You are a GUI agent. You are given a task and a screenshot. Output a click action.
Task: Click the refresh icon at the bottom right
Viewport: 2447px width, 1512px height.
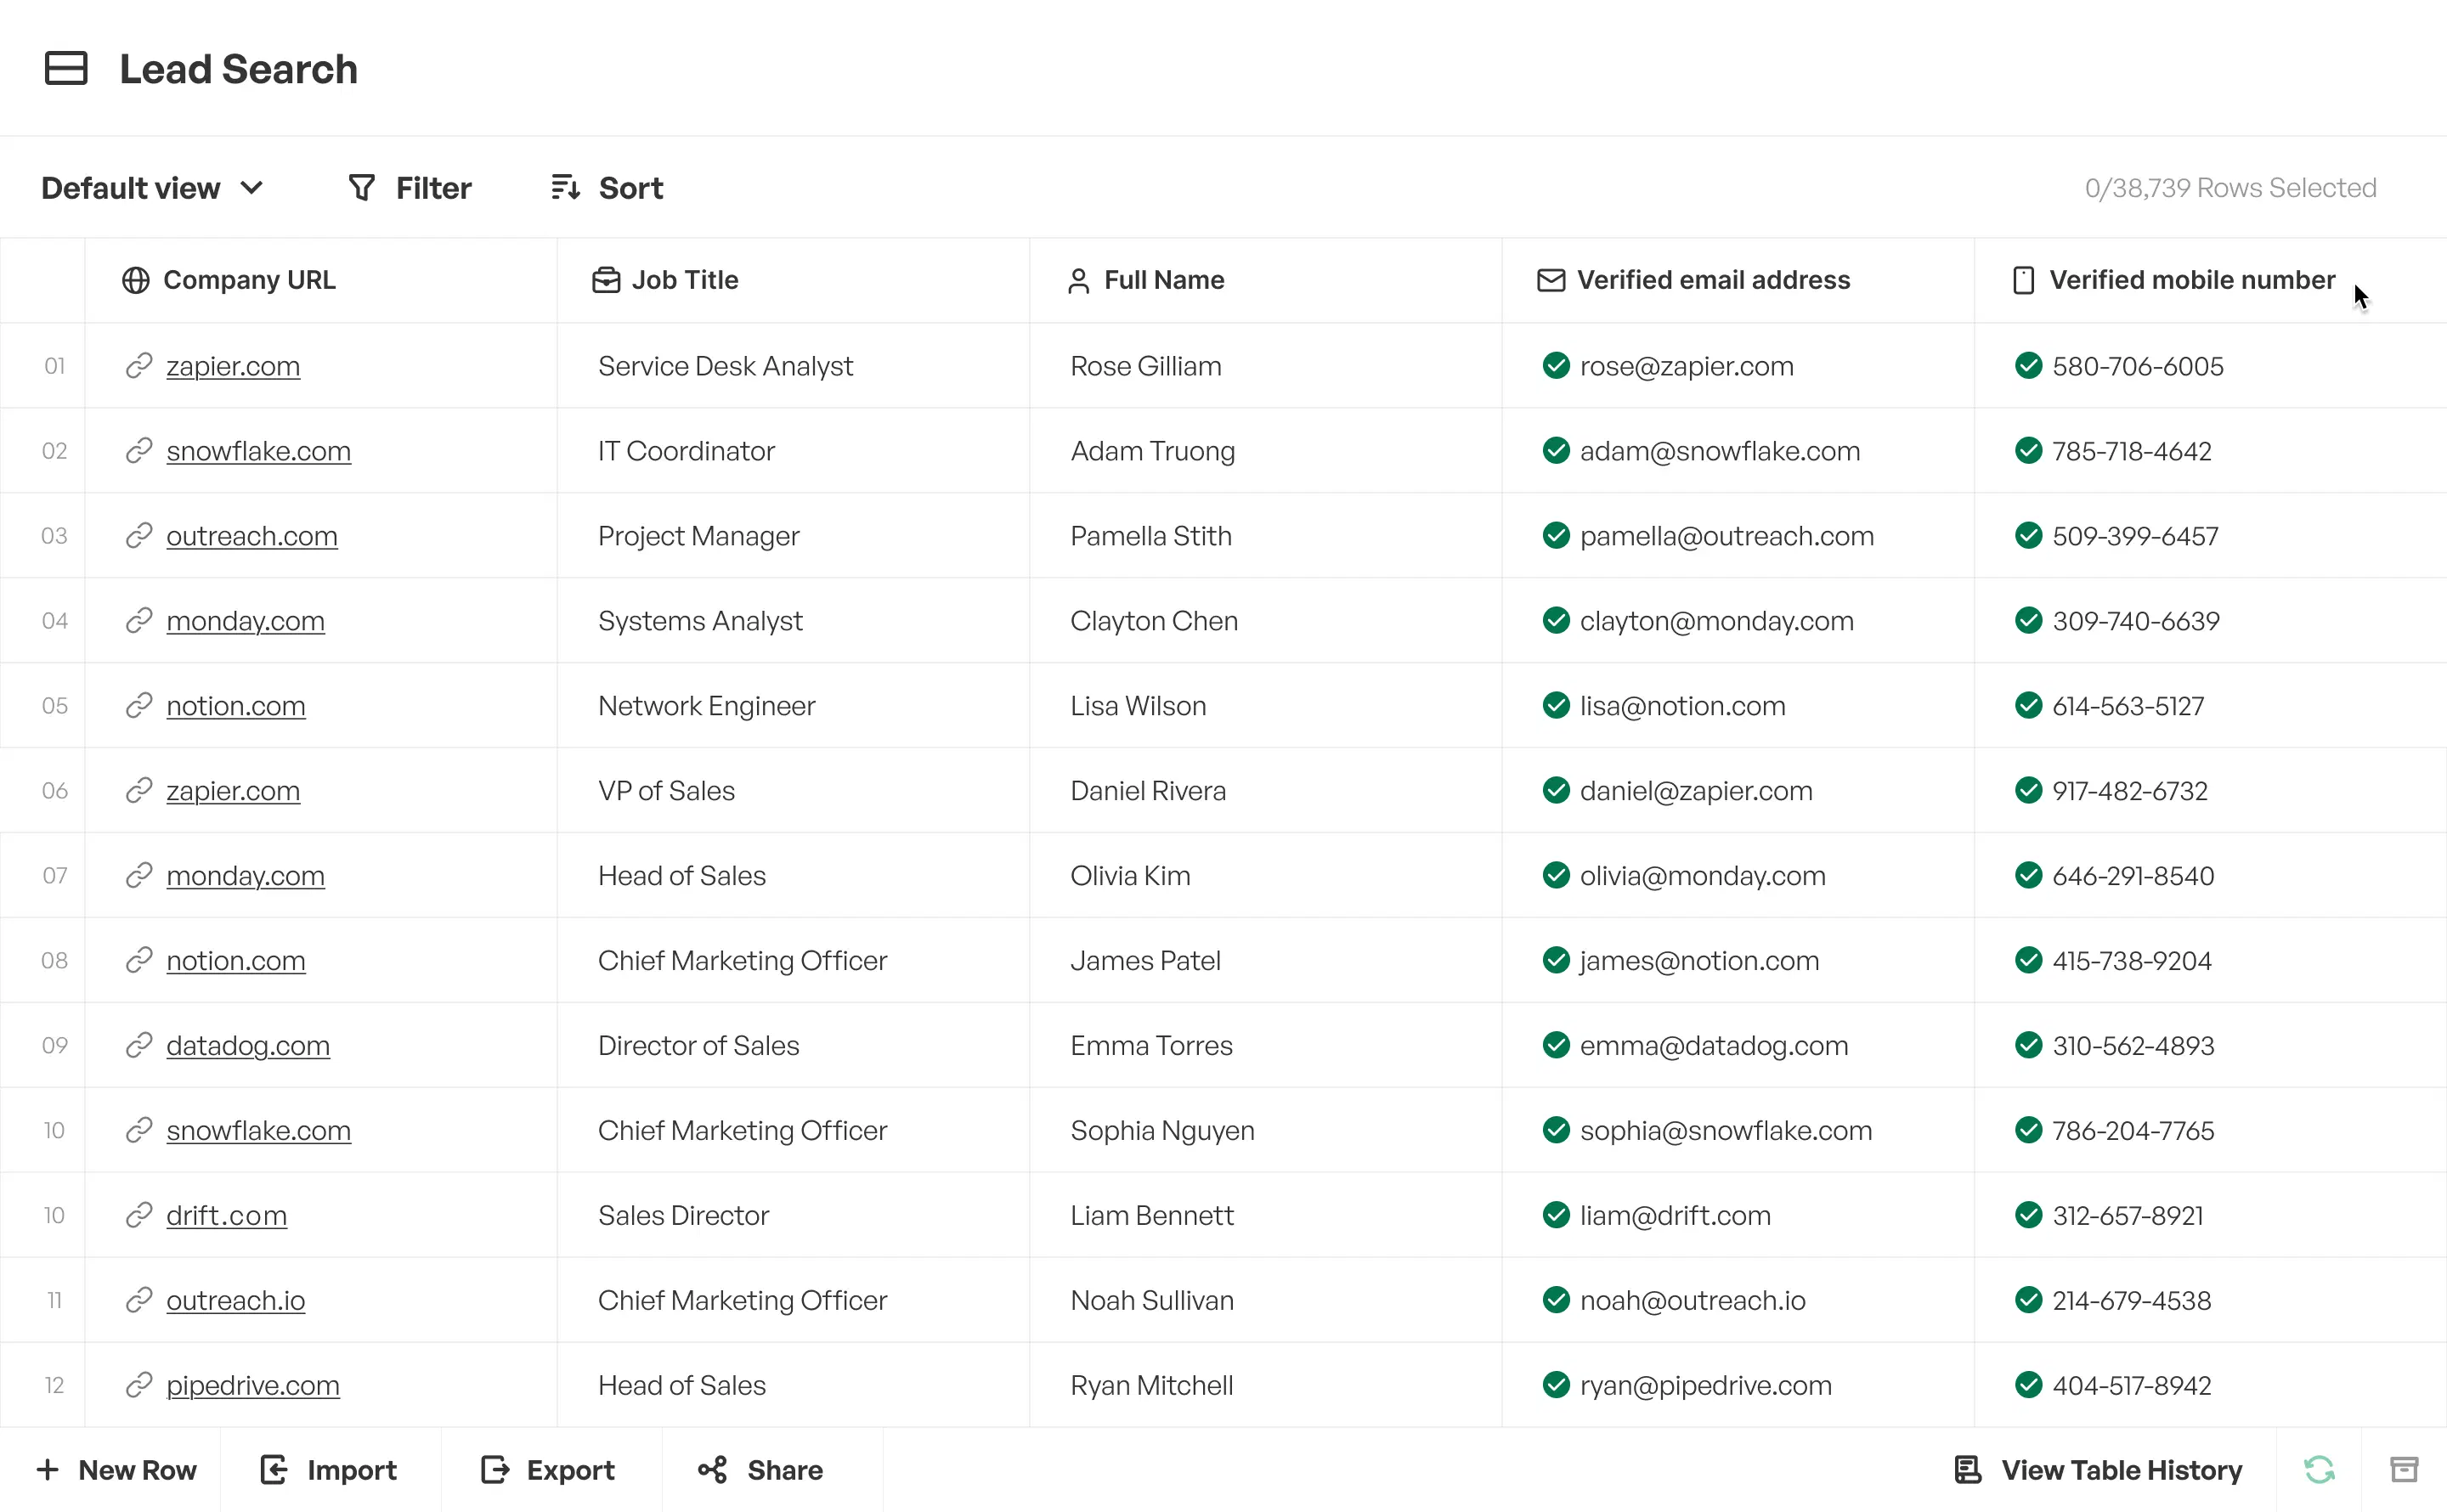pyautogui.click(x=2321, y=1469)
